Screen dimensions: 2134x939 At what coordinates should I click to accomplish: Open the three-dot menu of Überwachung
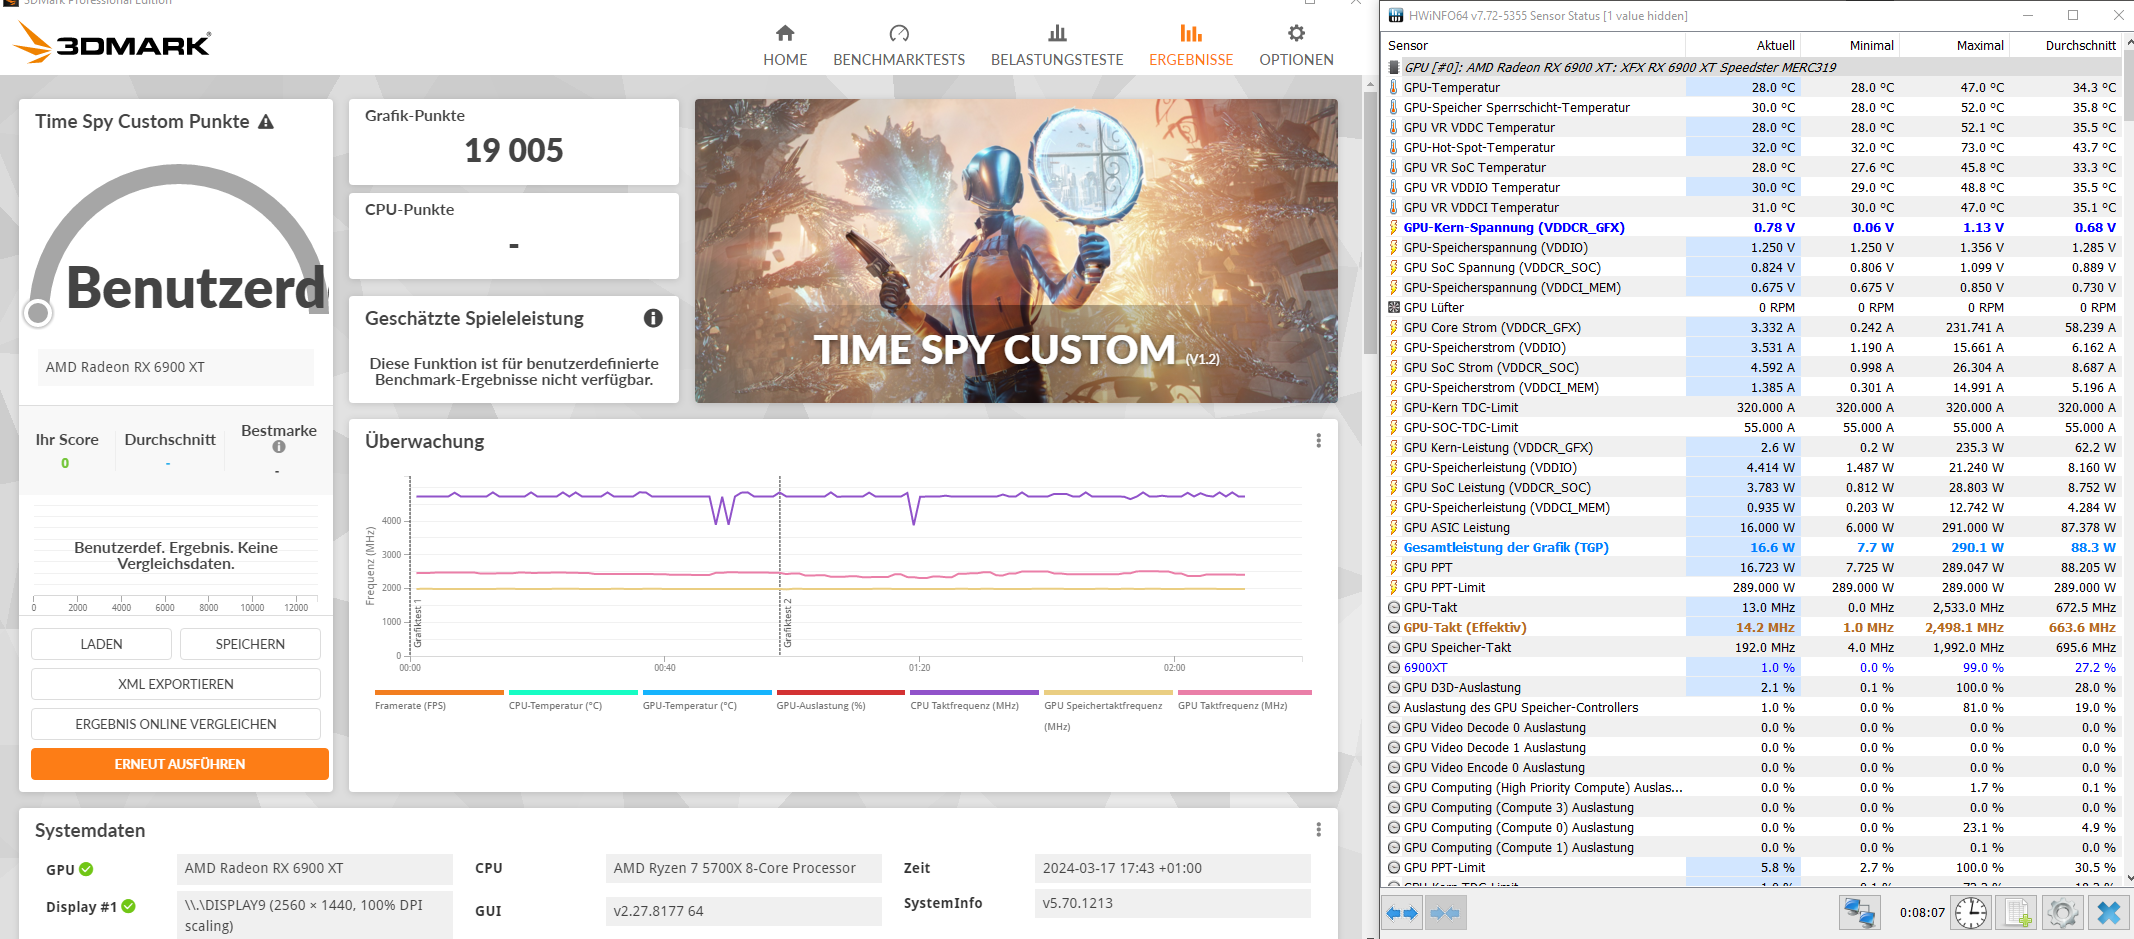(1319, 441)
